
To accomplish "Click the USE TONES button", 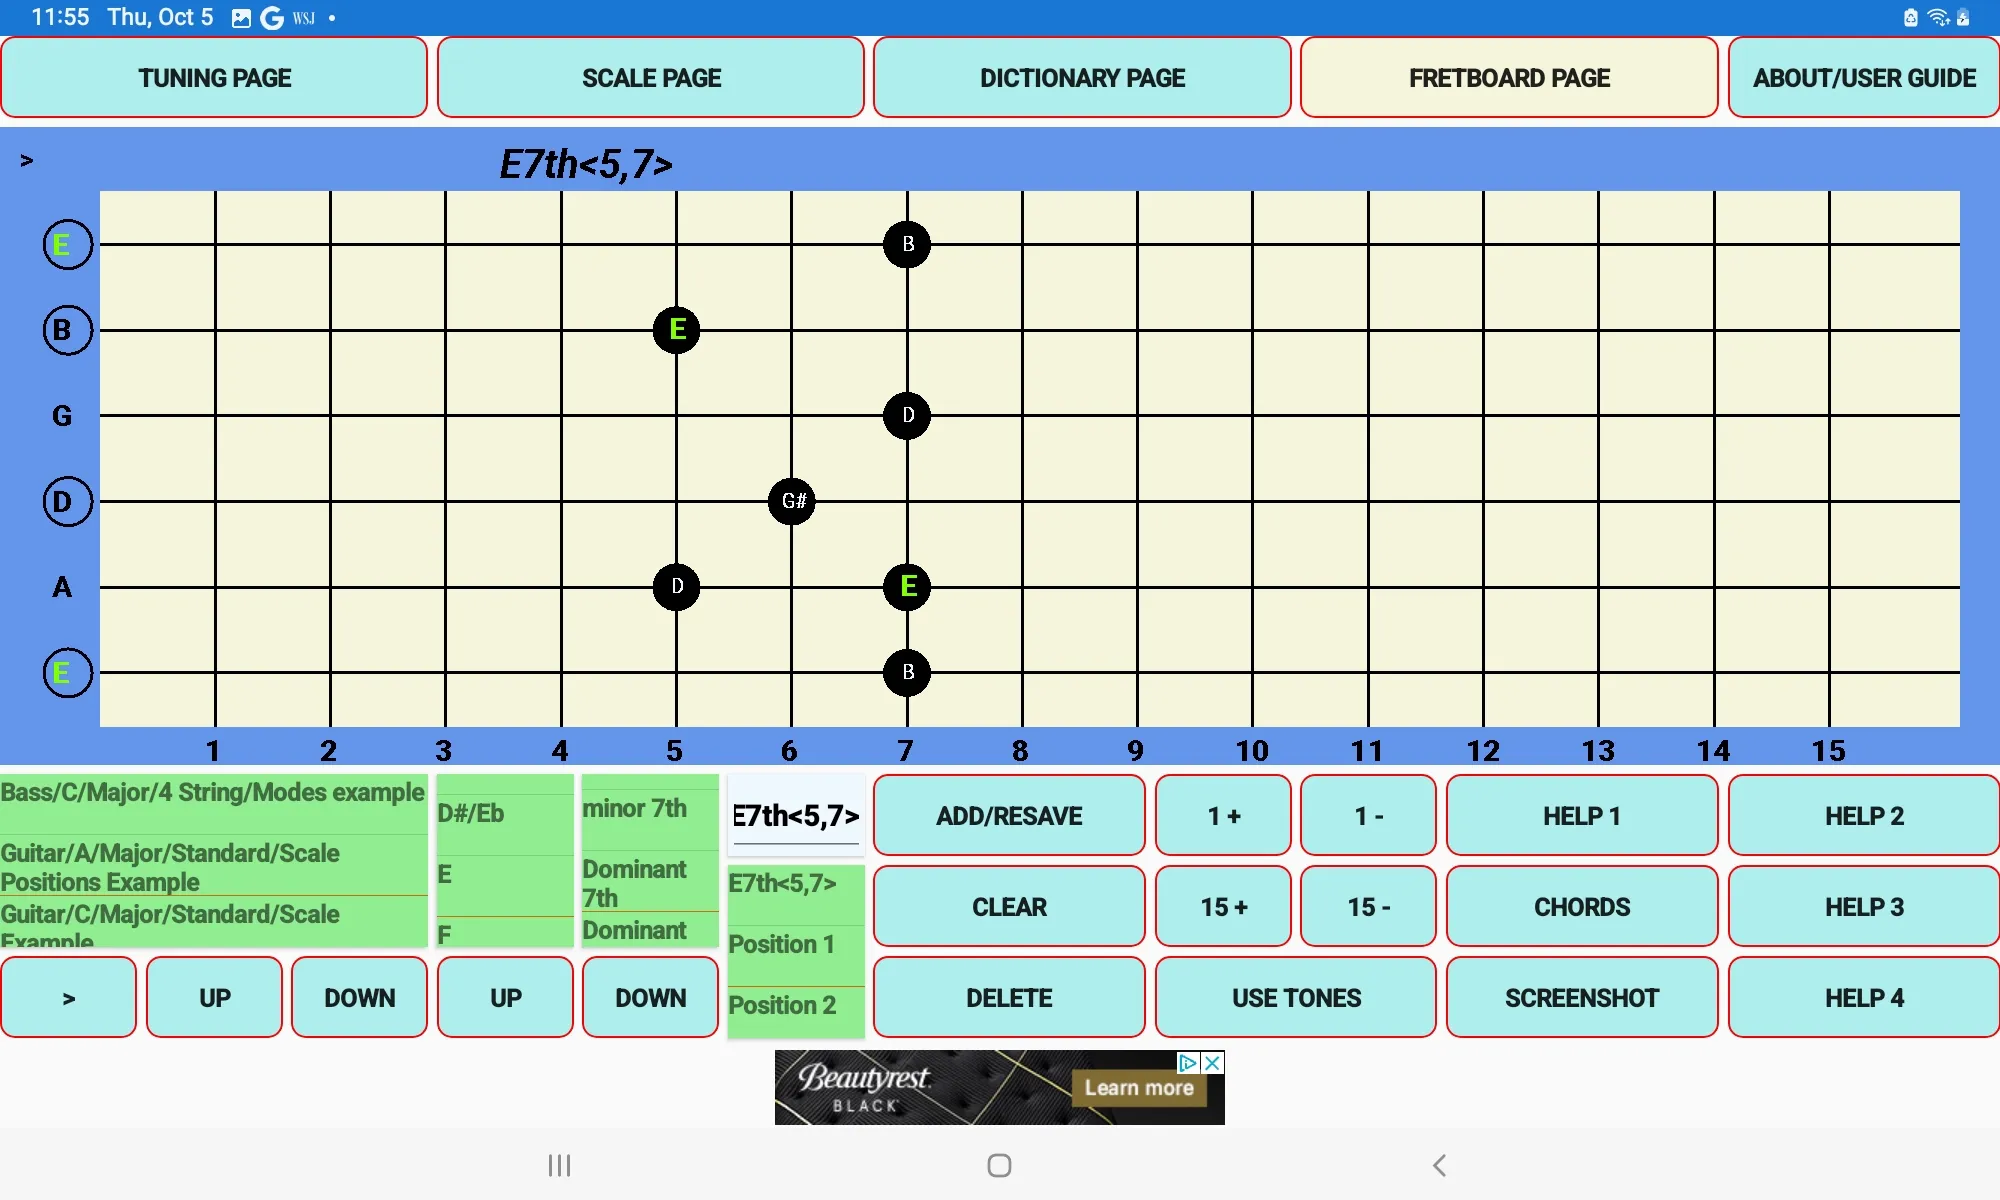I will [x=1296, y=997].
